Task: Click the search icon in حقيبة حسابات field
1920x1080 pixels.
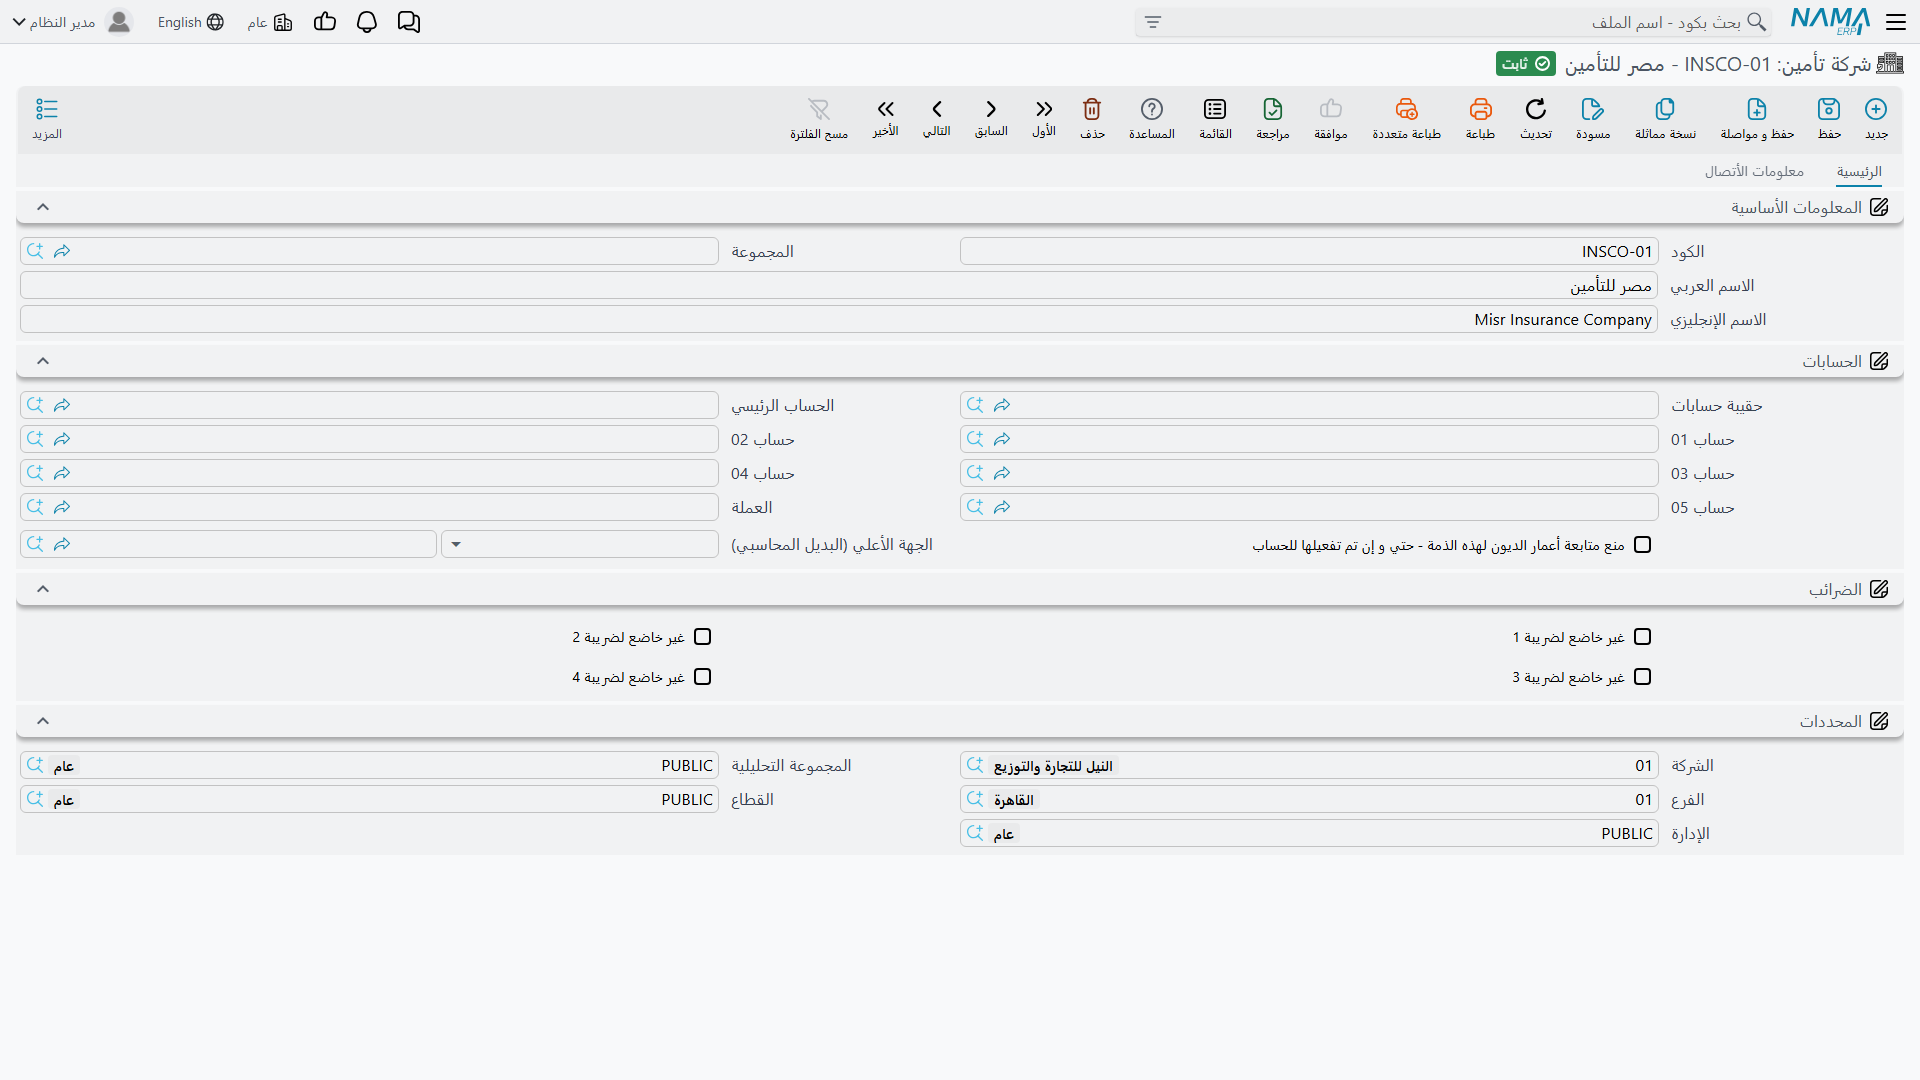Action: (975, 405)
